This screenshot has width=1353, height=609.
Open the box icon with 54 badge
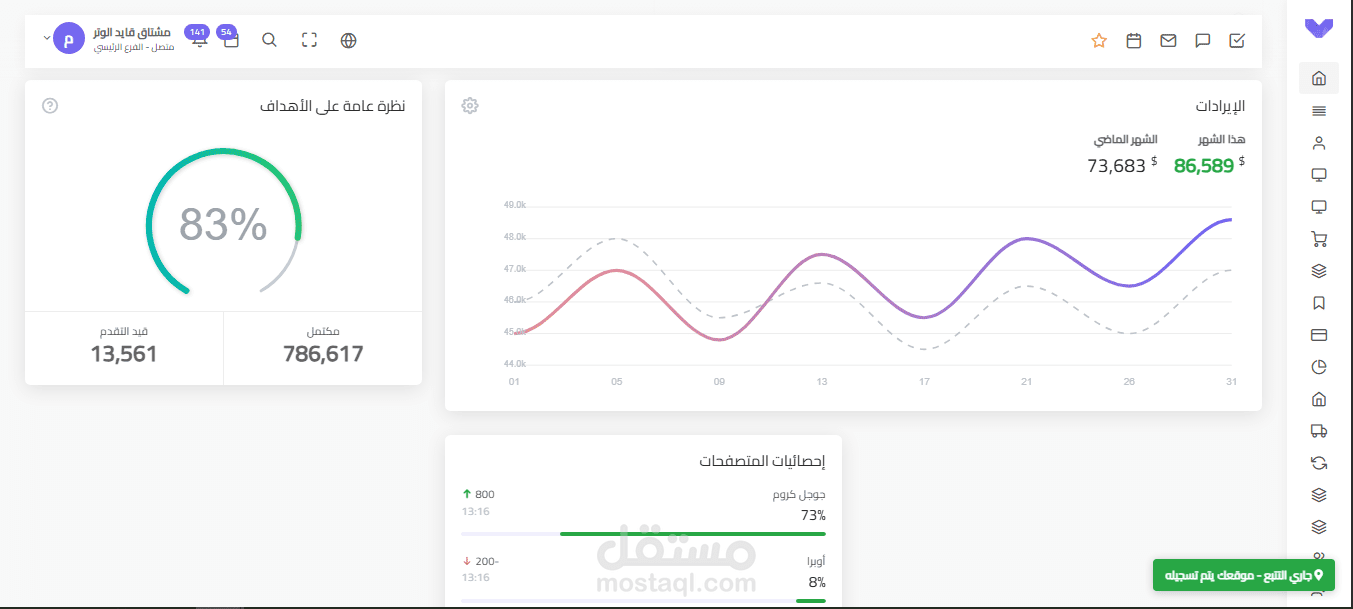[x=230, y=38]
